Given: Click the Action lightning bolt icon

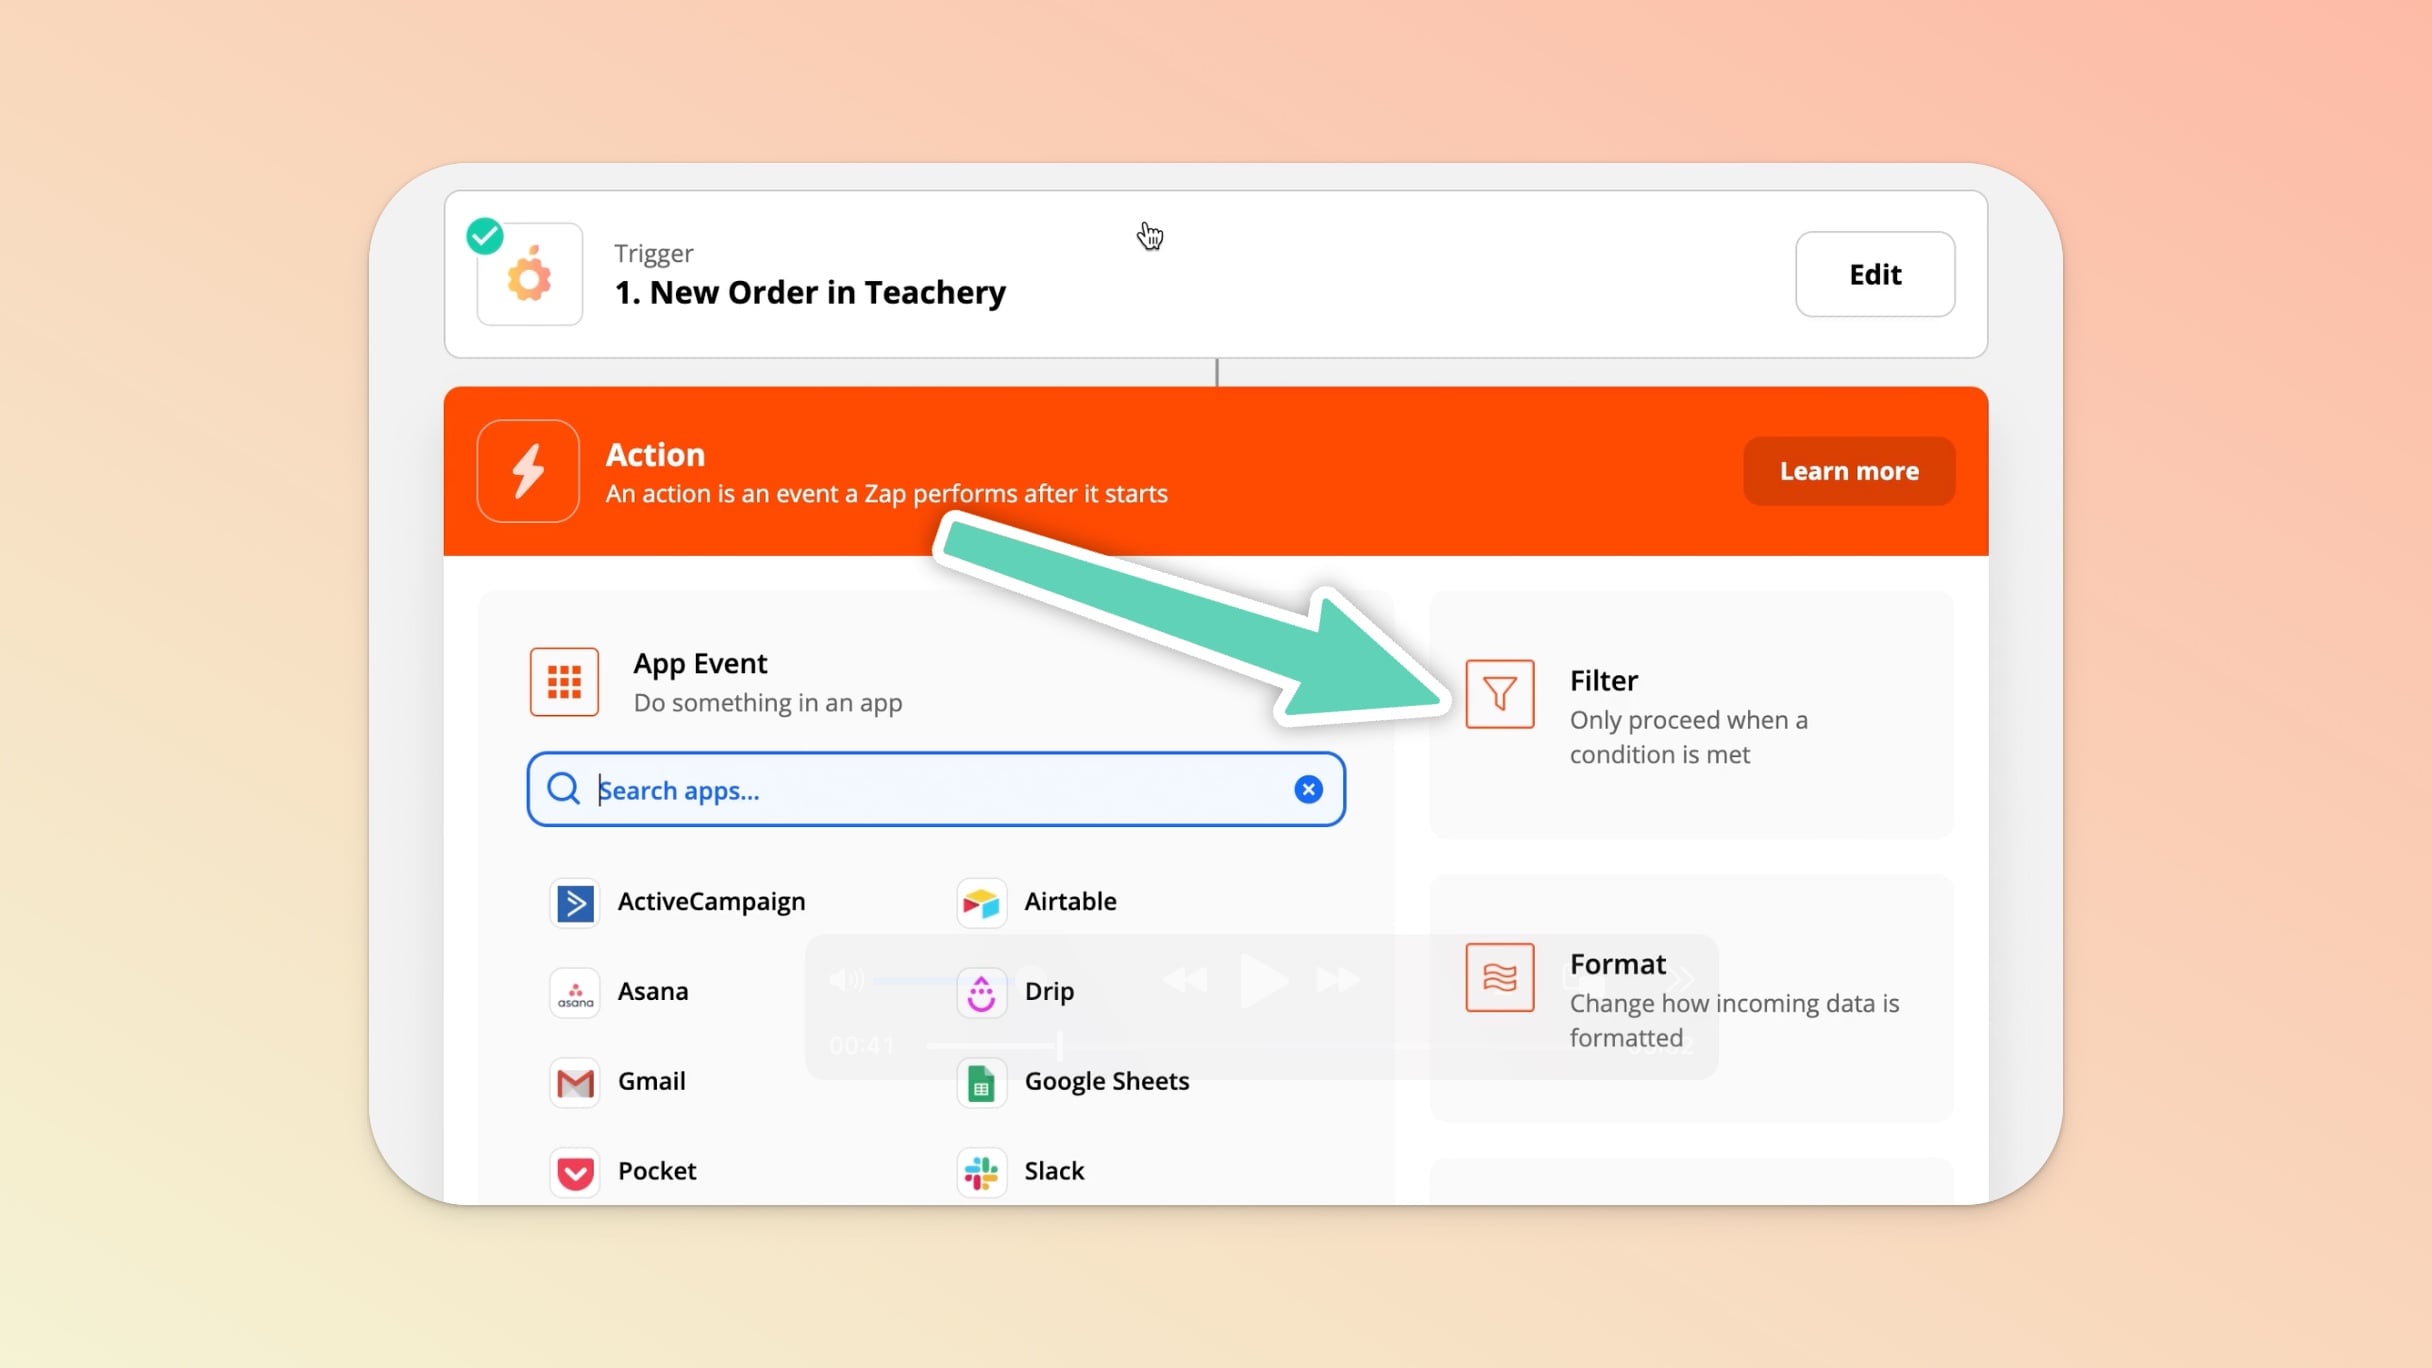Looking at the screenshot, I should tap(528, 471).
